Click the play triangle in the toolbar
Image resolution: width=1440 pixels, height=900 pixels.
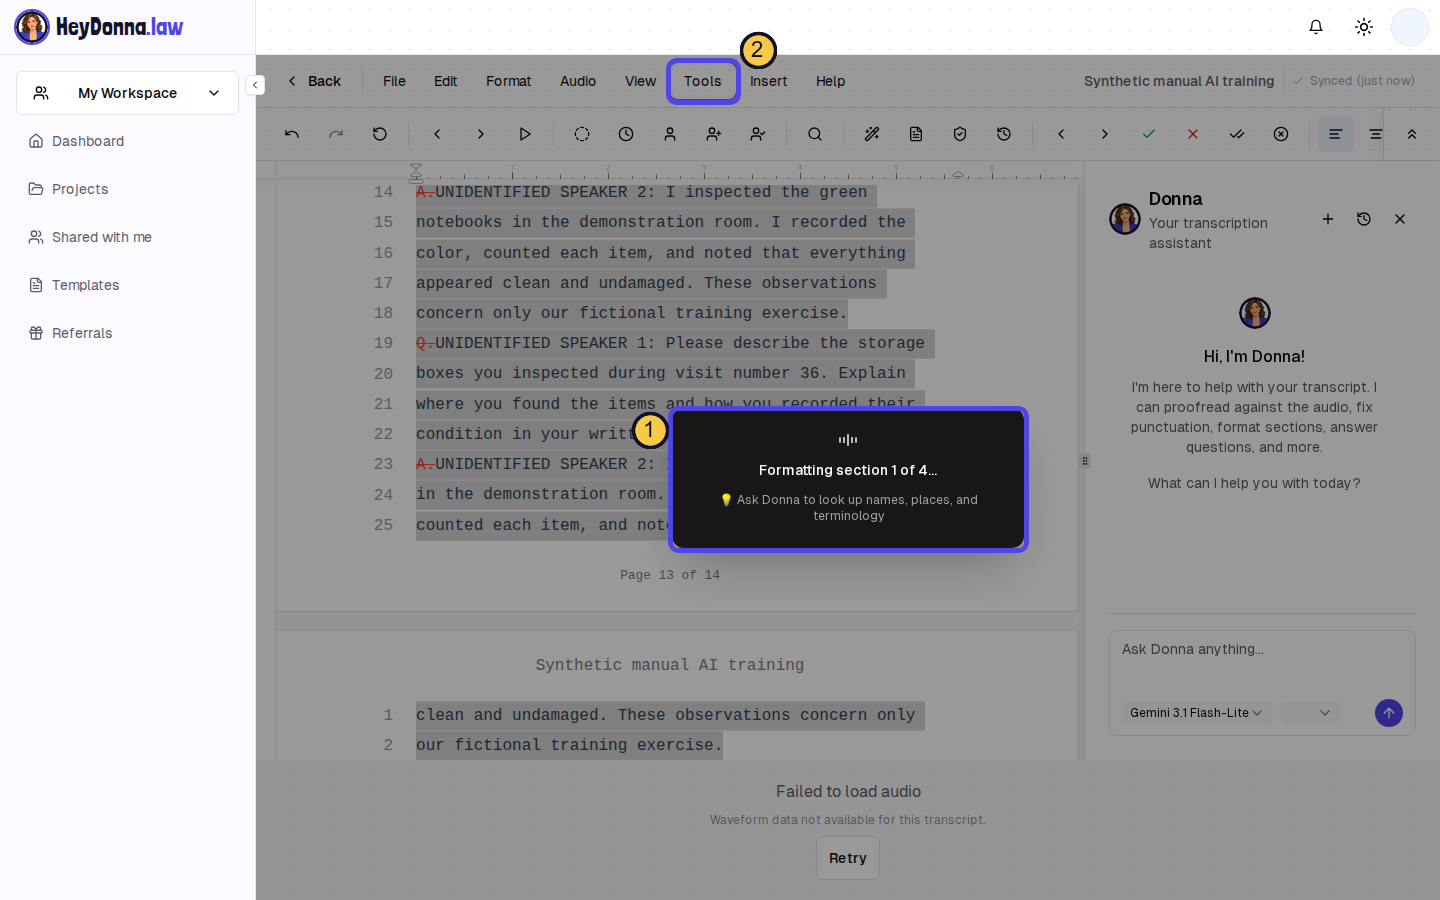click(525, 134)
